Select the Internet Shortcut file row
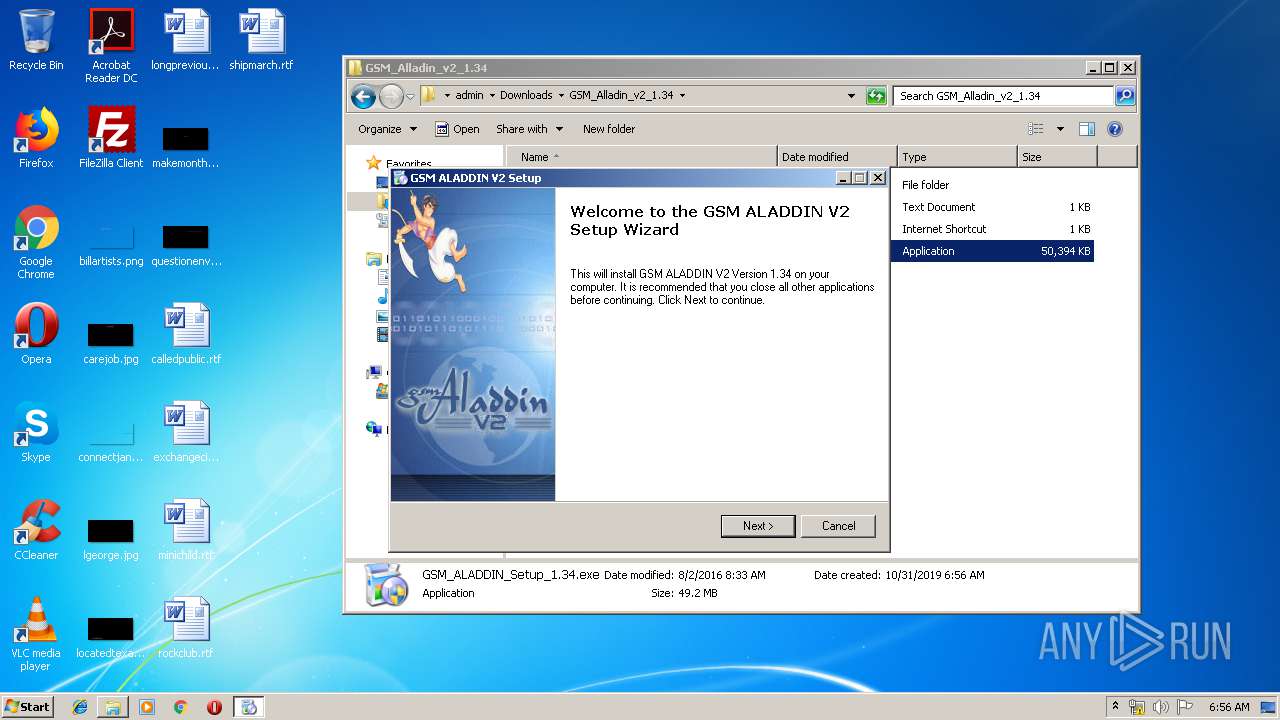Image resolution: width=1280 pixels, height=720 pixels. (x=992, y=229)
